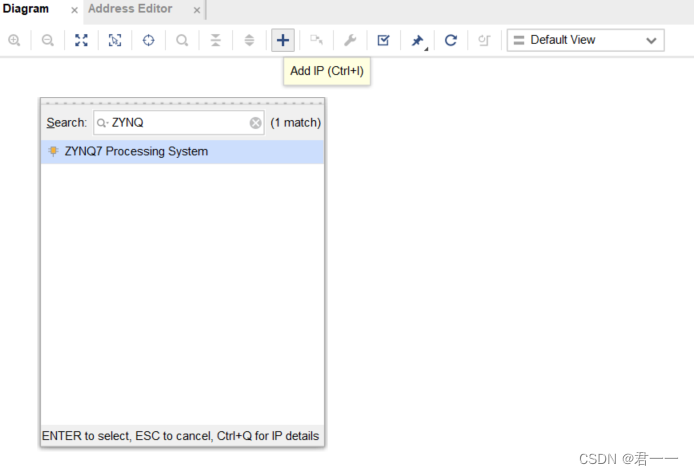Image resolution: width=694 pixels, height=475 pixels.
Task: Click the Collapse All icon
Action: 216,40
